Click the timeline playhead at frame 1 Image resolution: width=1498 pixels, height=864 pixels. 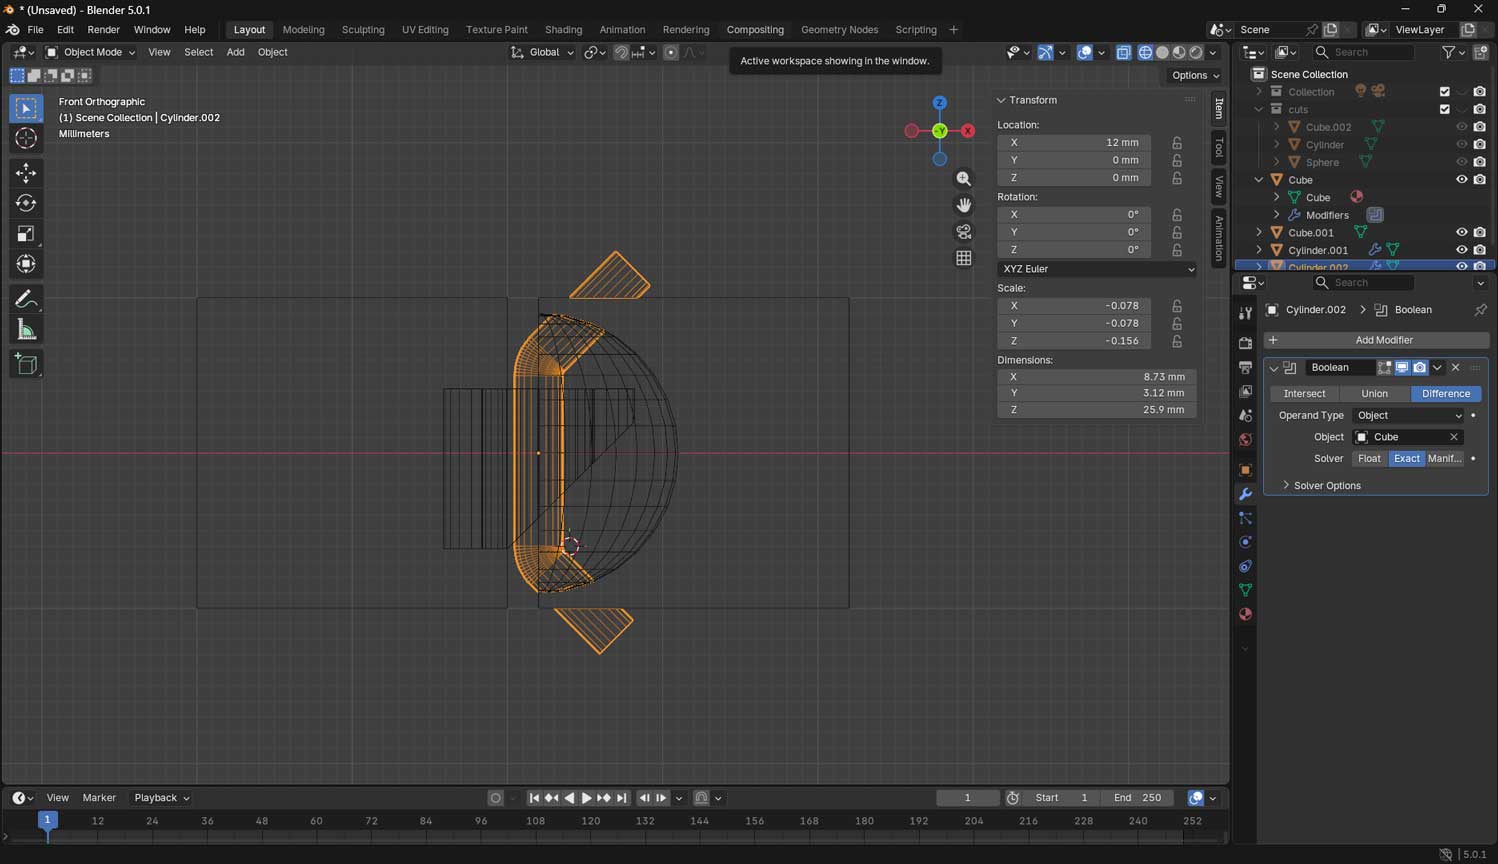point(47,820)
